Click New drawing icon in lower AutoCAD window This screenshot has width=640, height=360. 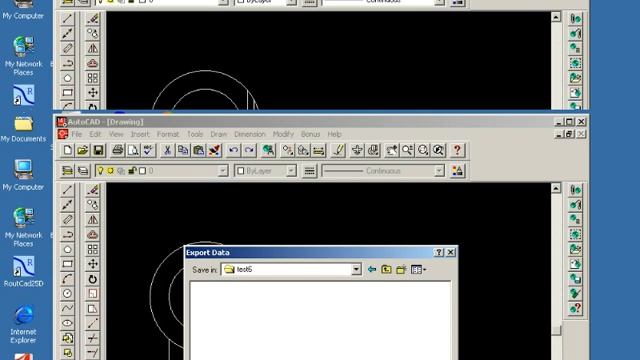click(x=67, y=150)
